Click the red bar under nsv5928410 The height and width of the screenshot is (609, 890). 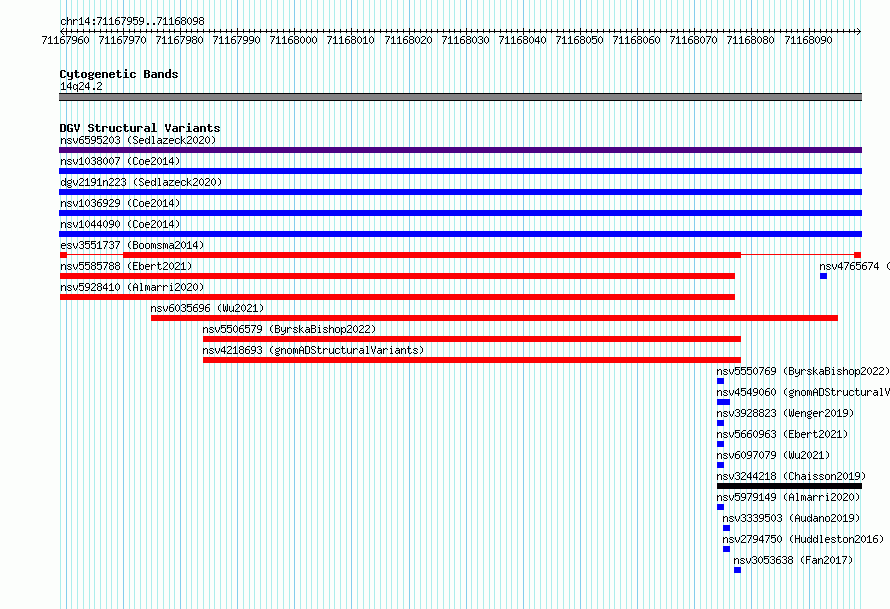coord(397,297)
